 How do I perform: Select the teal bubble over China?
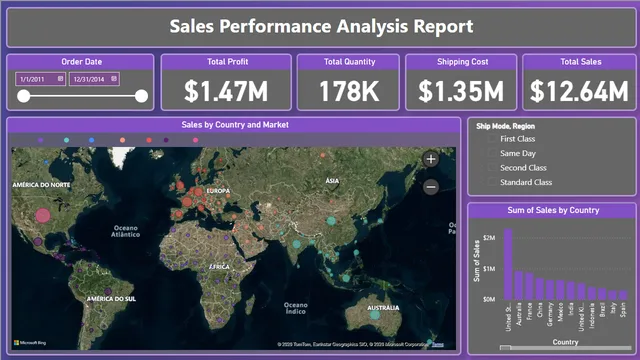[x=331, y=221]
